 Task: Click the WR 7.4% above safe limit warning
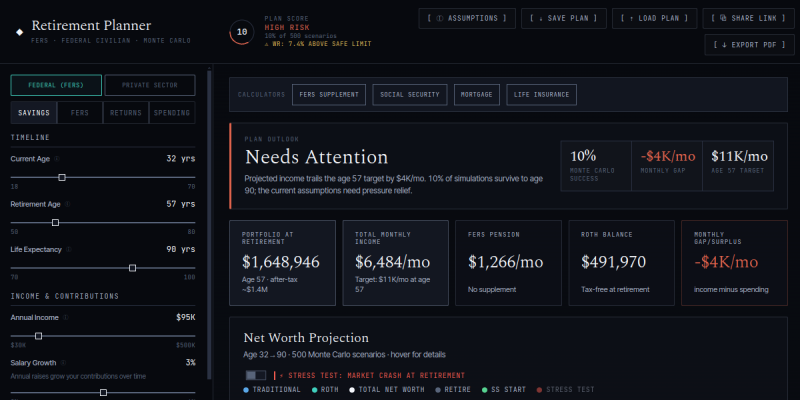318,44
